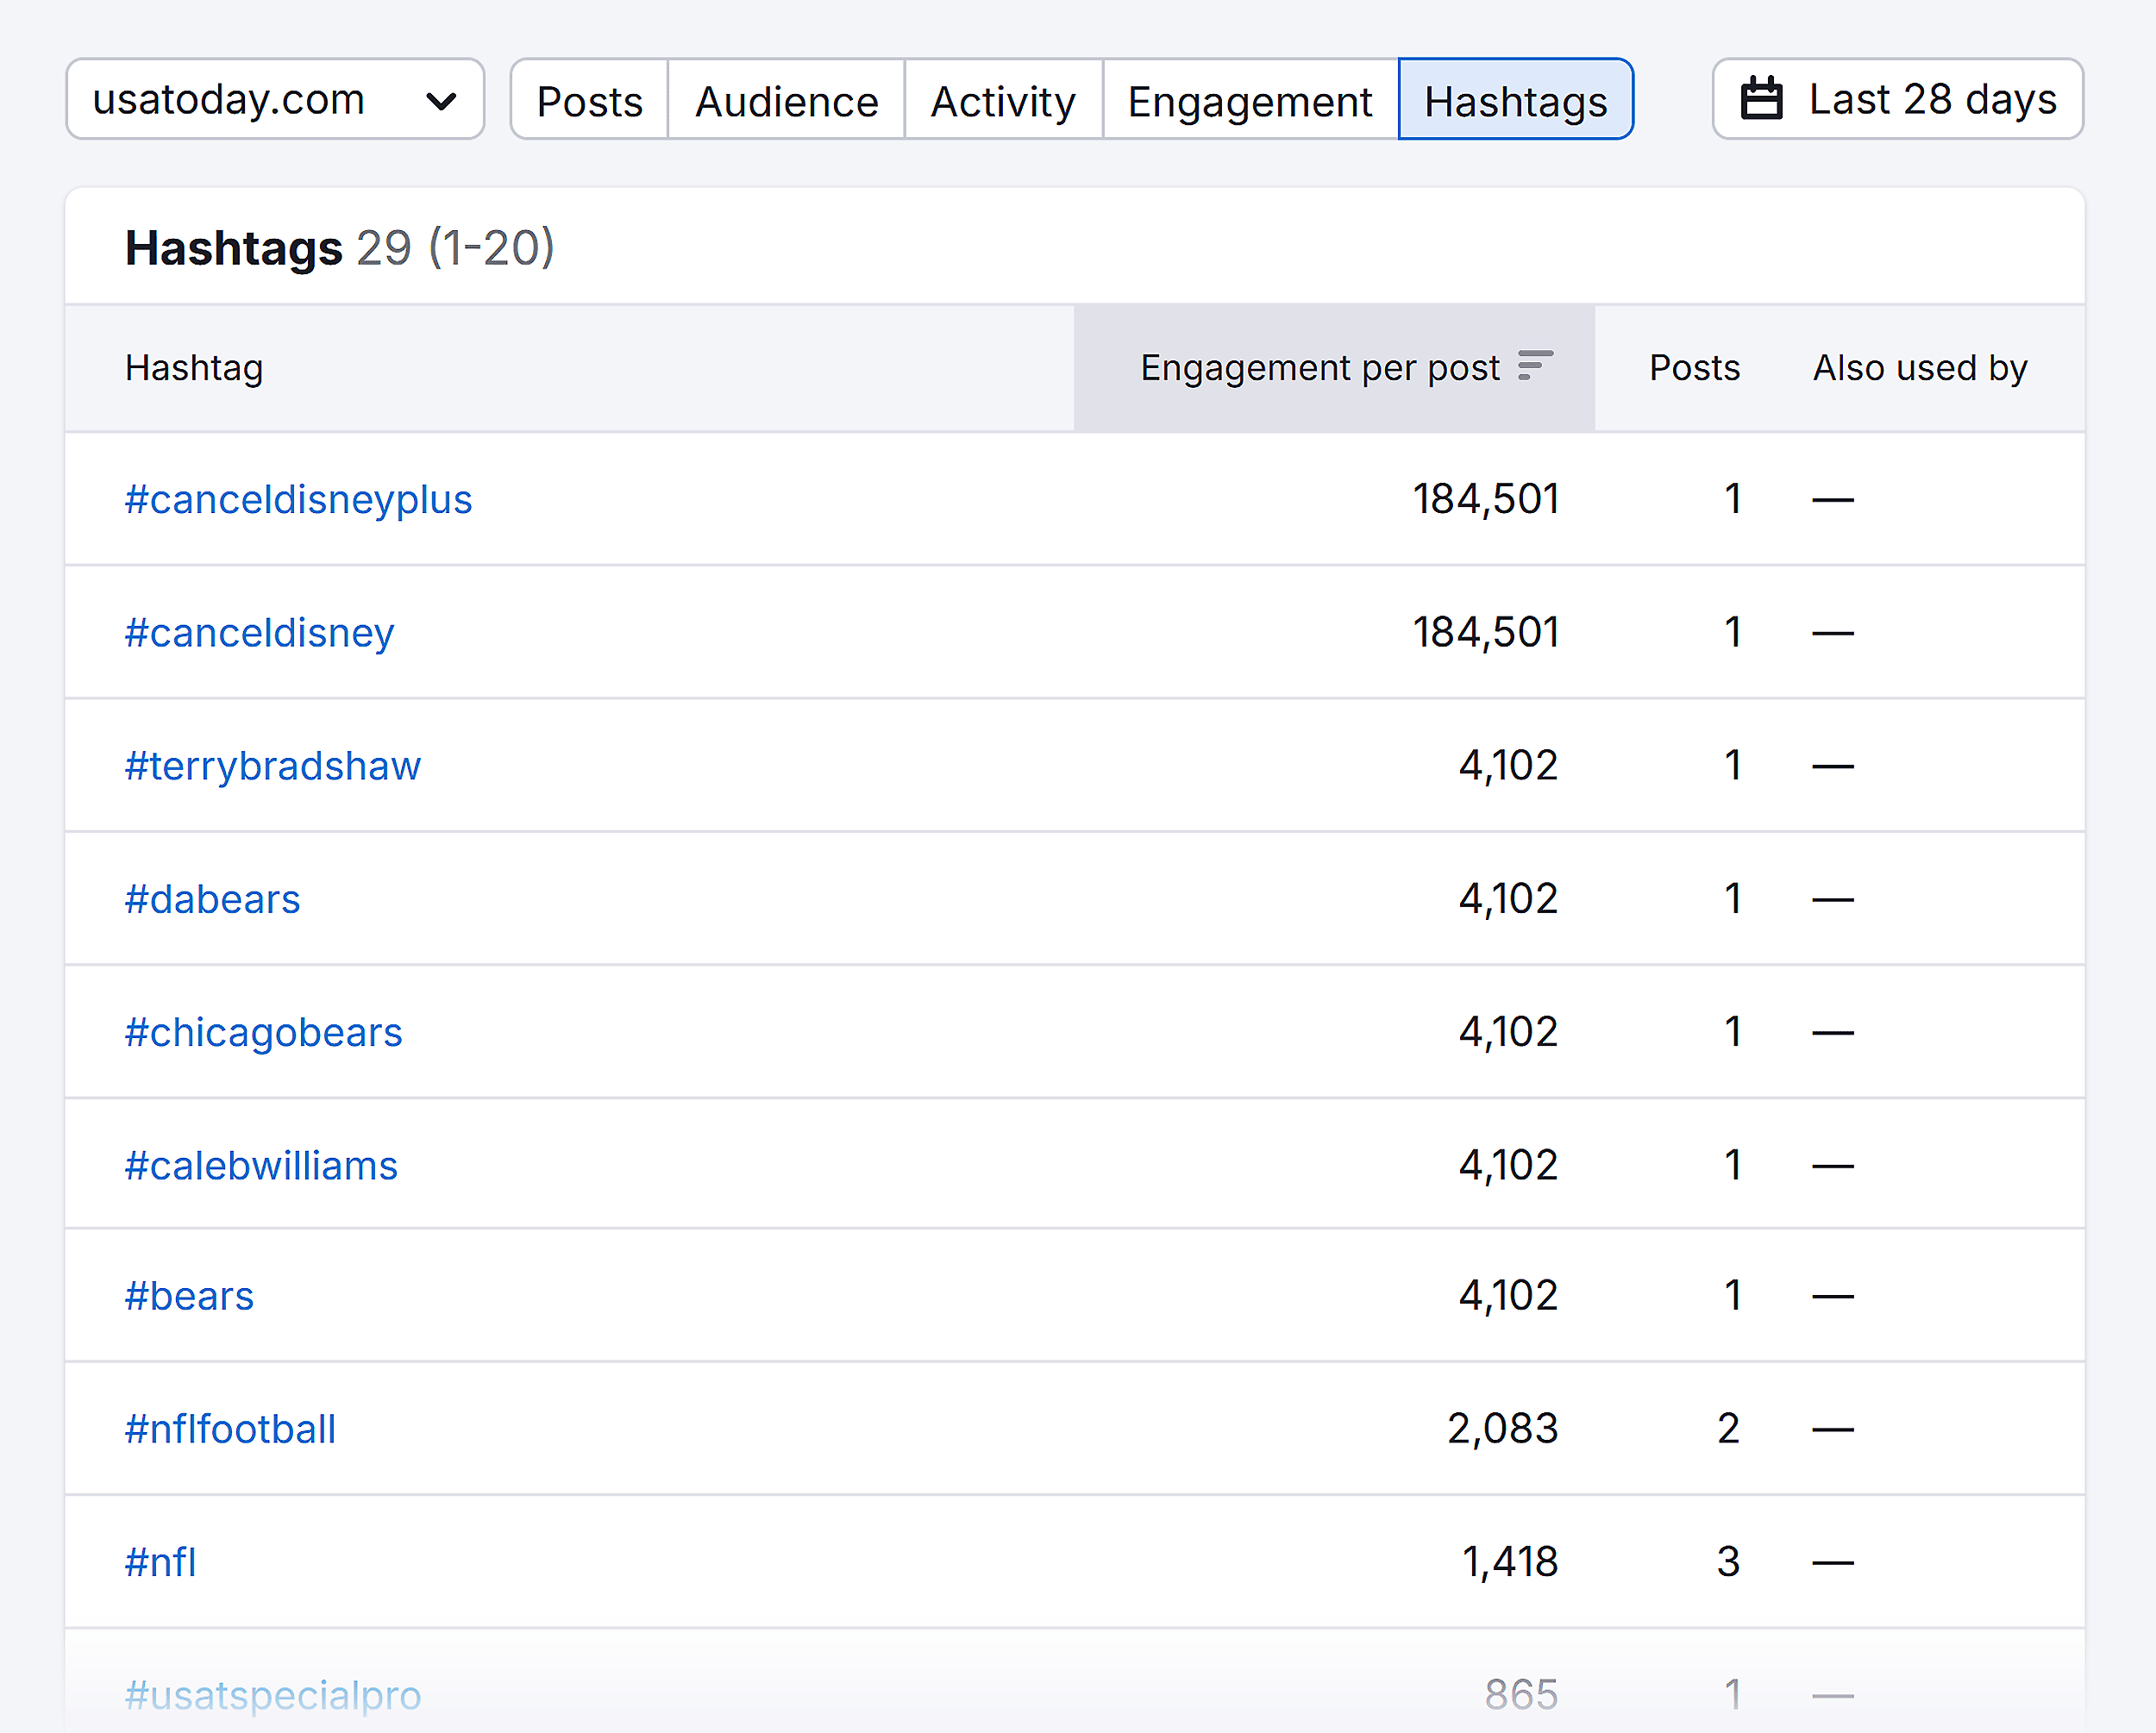This screenshot has height=1733, width=2156.
Task: Open the #canceldisneyplus hashtag link
Action: tap(298, 499)
